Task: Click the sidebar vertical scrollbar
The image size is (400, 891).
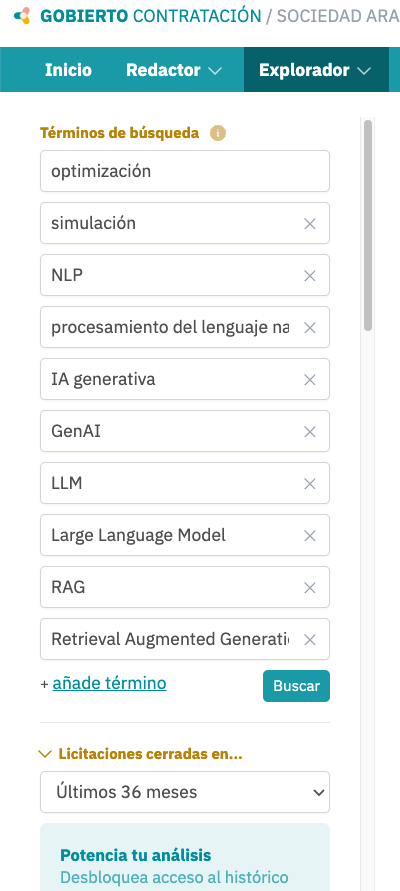Action: coord(368,225)
